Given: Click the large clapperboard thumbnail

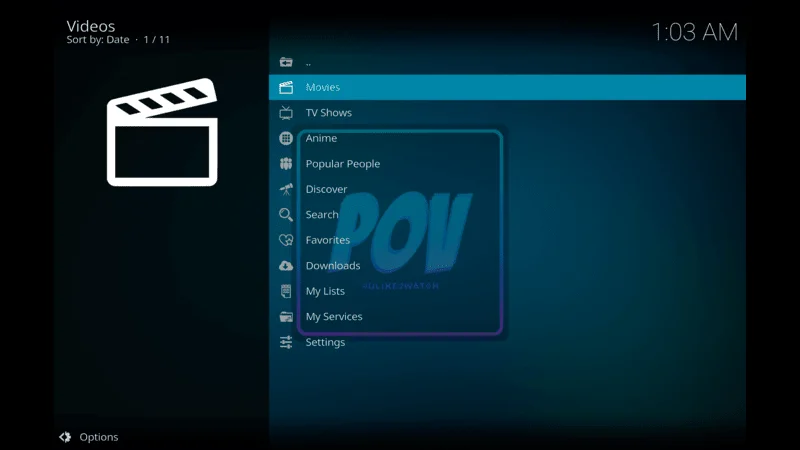Looking at the screenshot, I should [x=162, y=132].
